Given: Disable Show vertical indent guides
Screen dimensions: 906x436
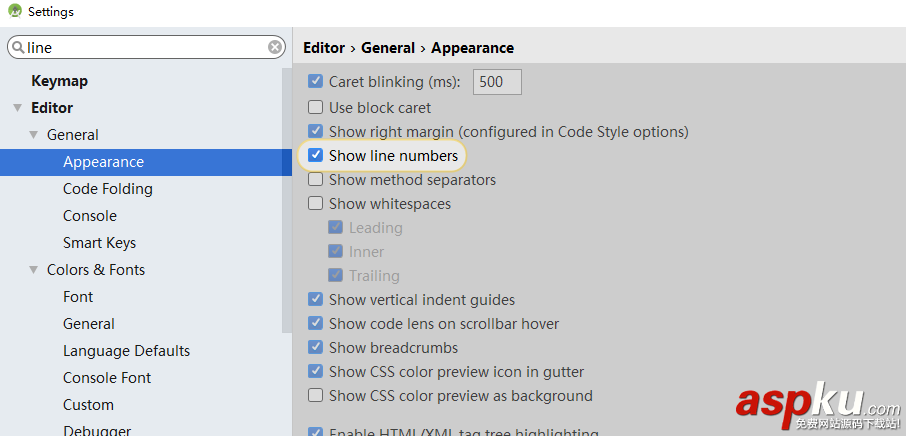Looking at the screenshot, I should 316,300.
